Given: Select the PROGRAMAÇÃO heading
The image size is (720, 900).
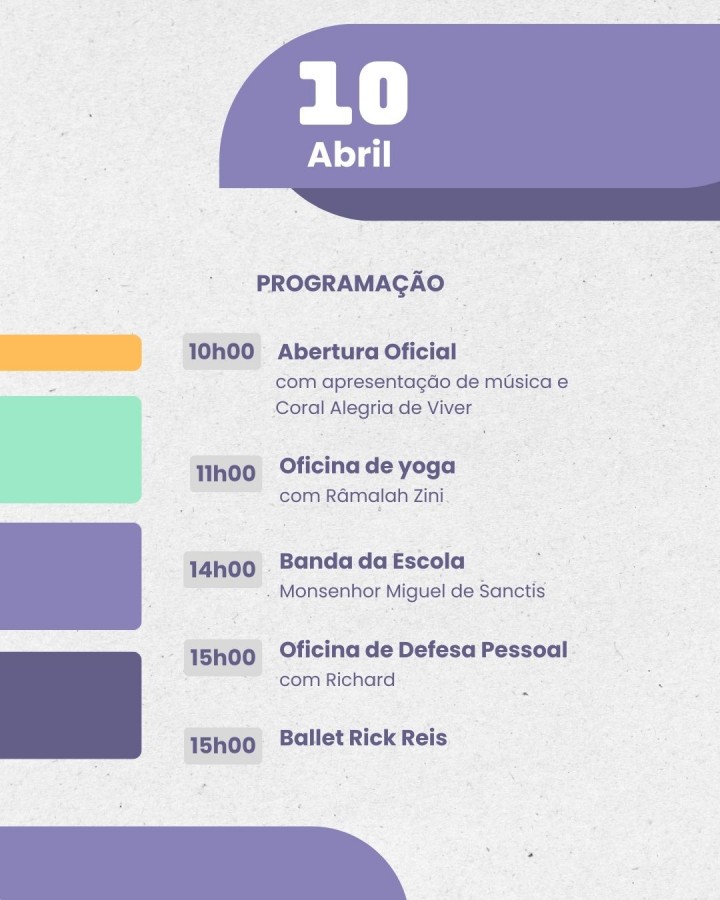Looking at the screenshot, I should (x=350, y=283).
